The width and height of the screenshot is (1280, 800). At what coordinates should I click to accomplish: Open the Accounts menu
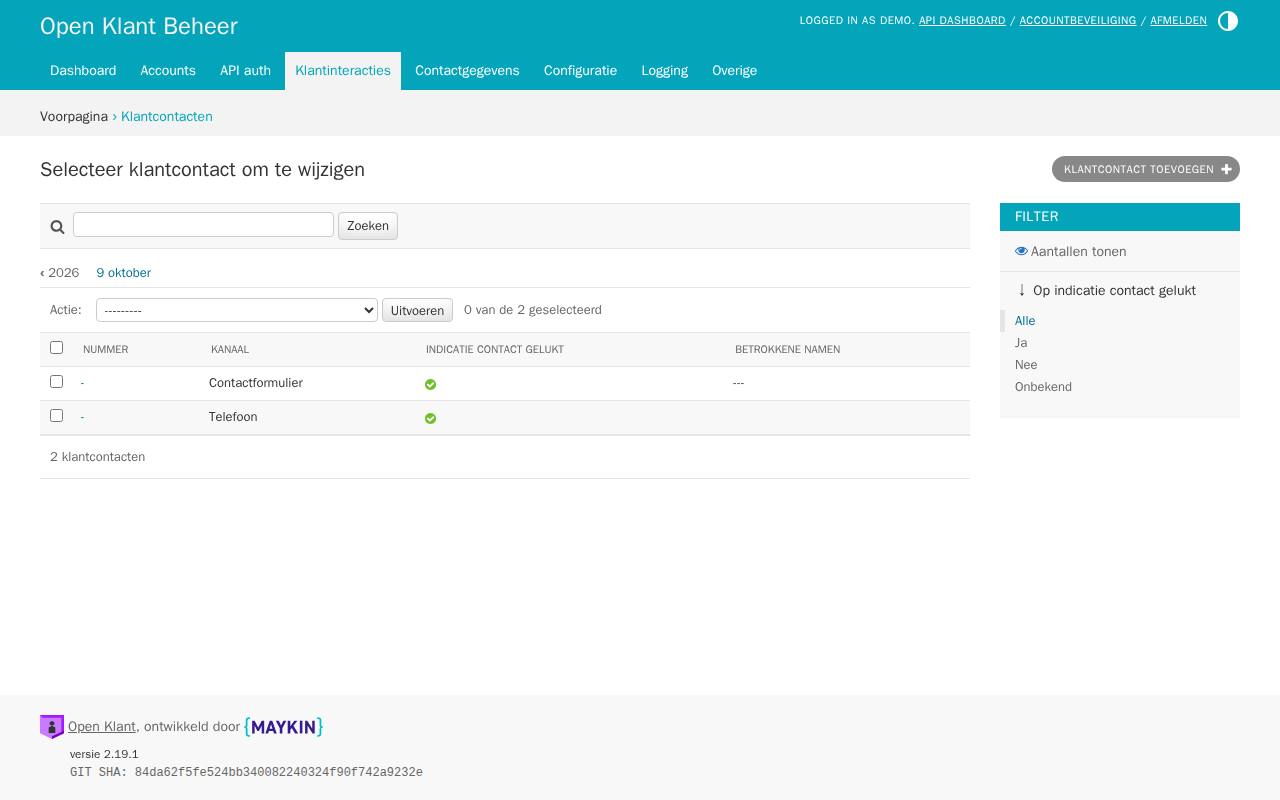pyautogui.click(x=168, y=71)
